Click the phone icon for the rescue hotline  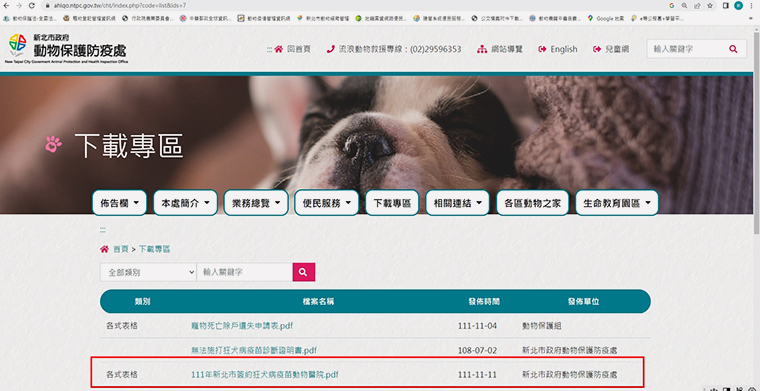(x=331, y=49)
